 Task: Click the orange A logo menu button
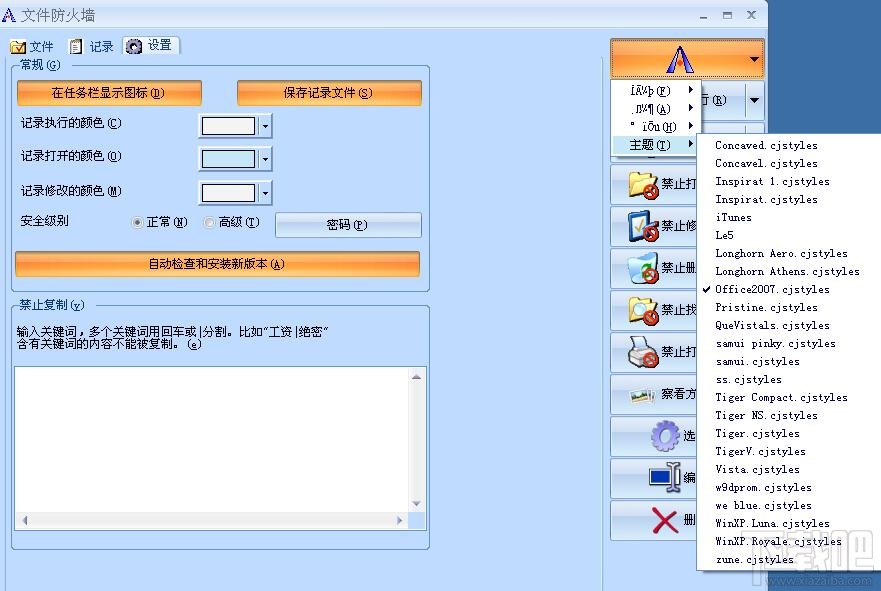(687, 59)
